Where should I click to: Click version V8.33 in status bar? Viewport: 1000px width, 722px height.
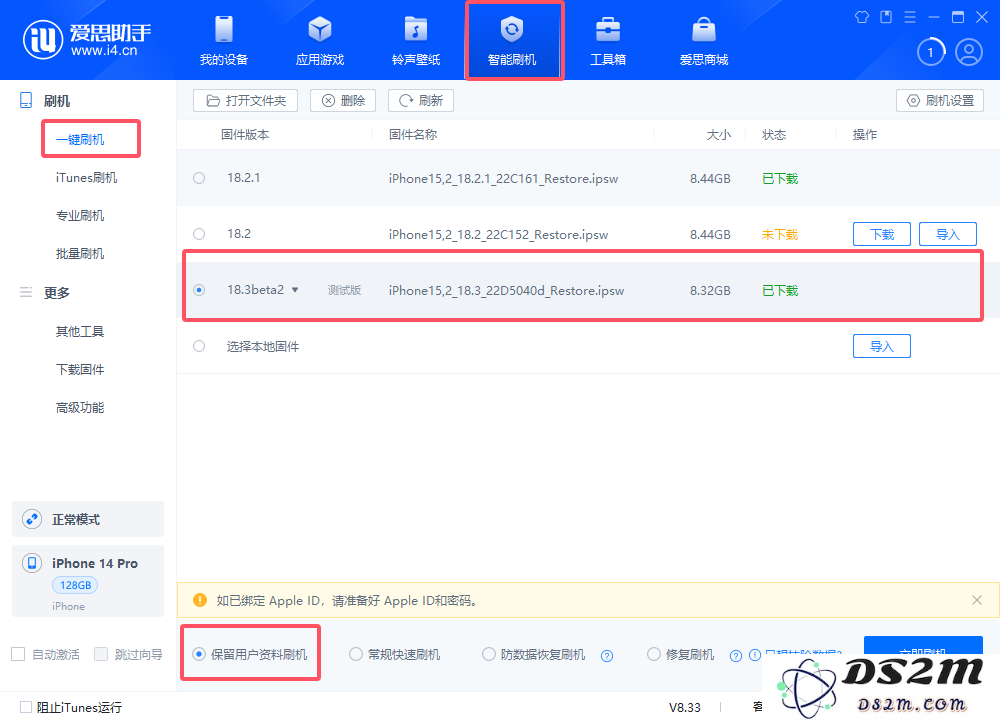coord(684,707)
